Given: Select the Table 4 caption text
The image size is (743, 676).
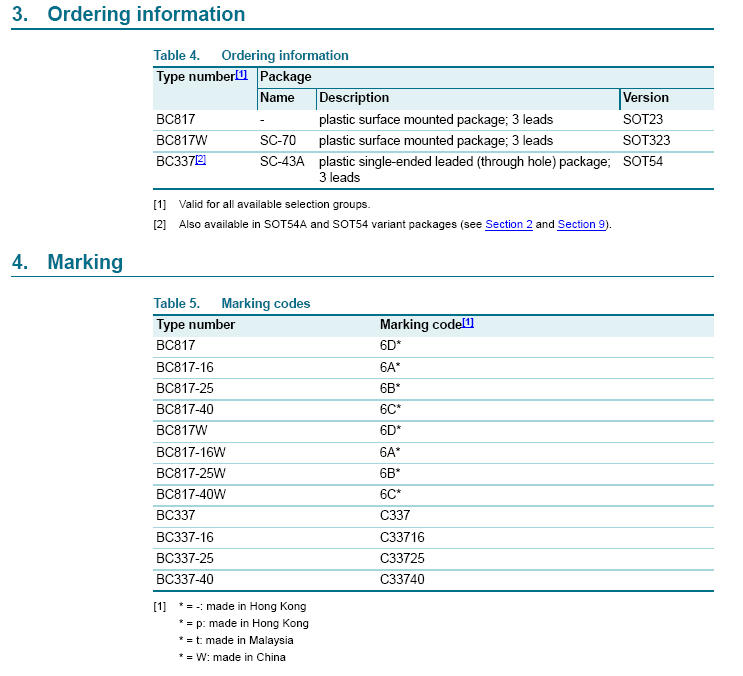Looking at the screenshot, I should point(251,55).
